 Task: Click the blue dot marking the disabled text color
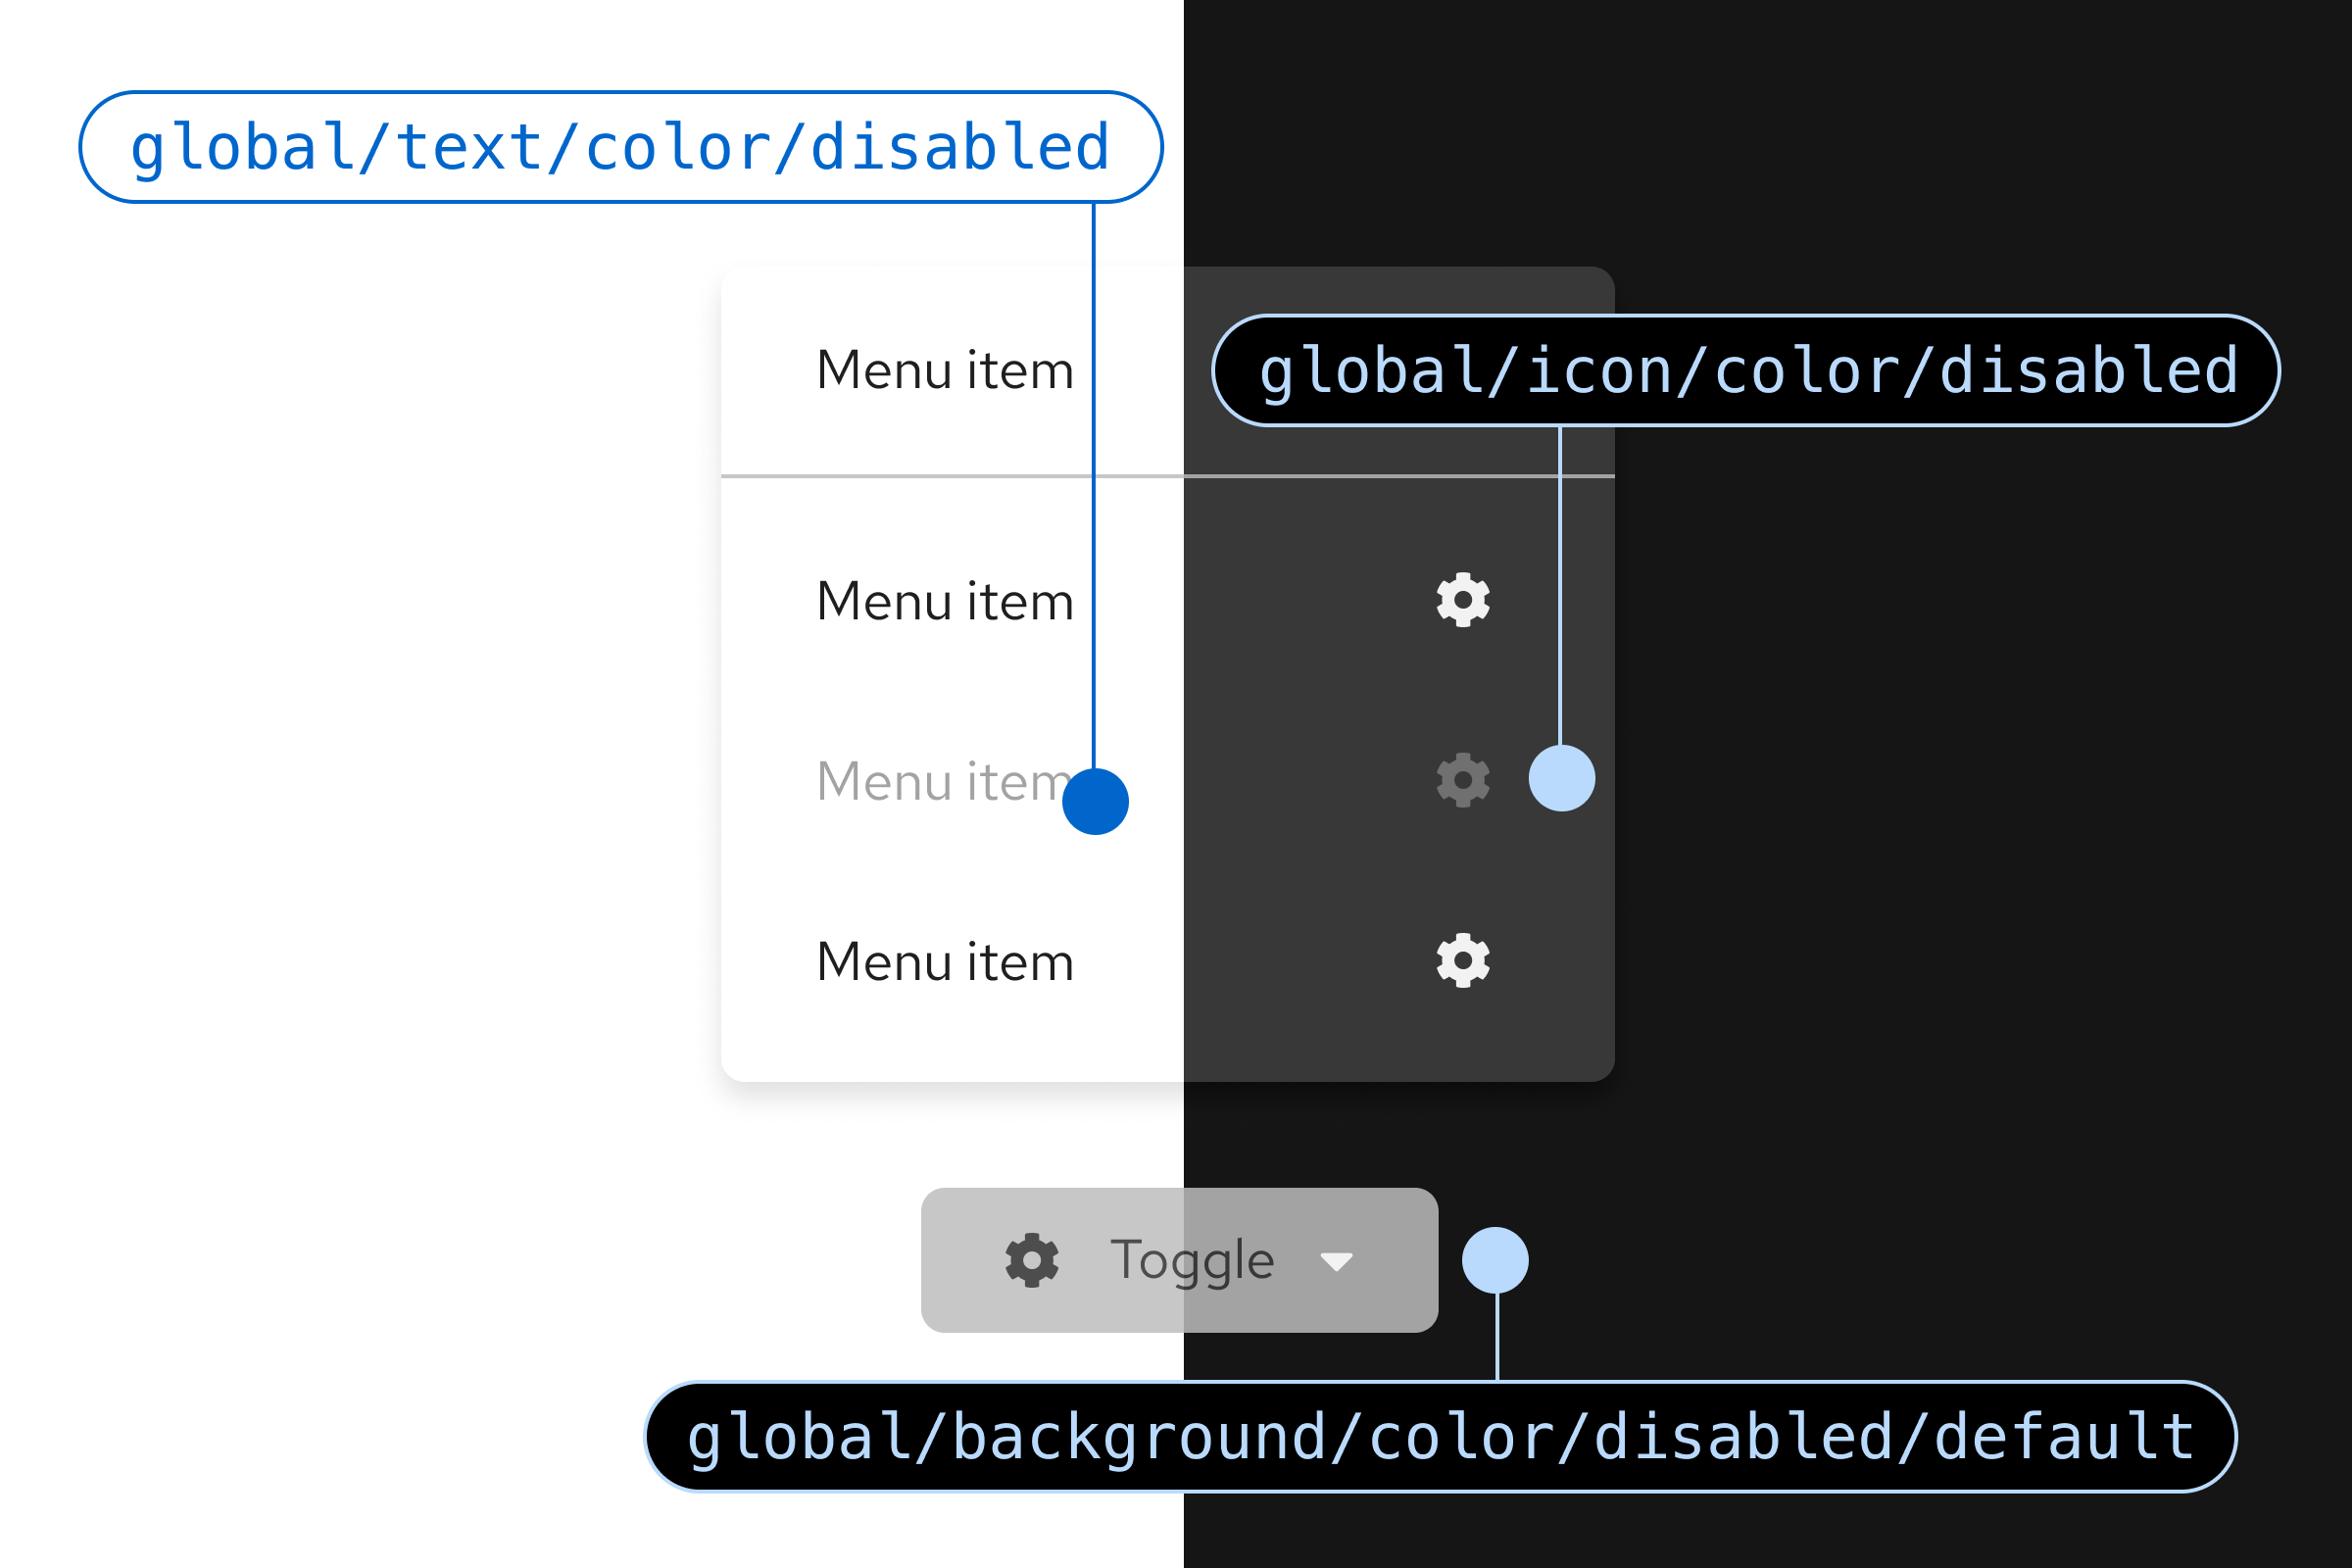click(1095, 800)
